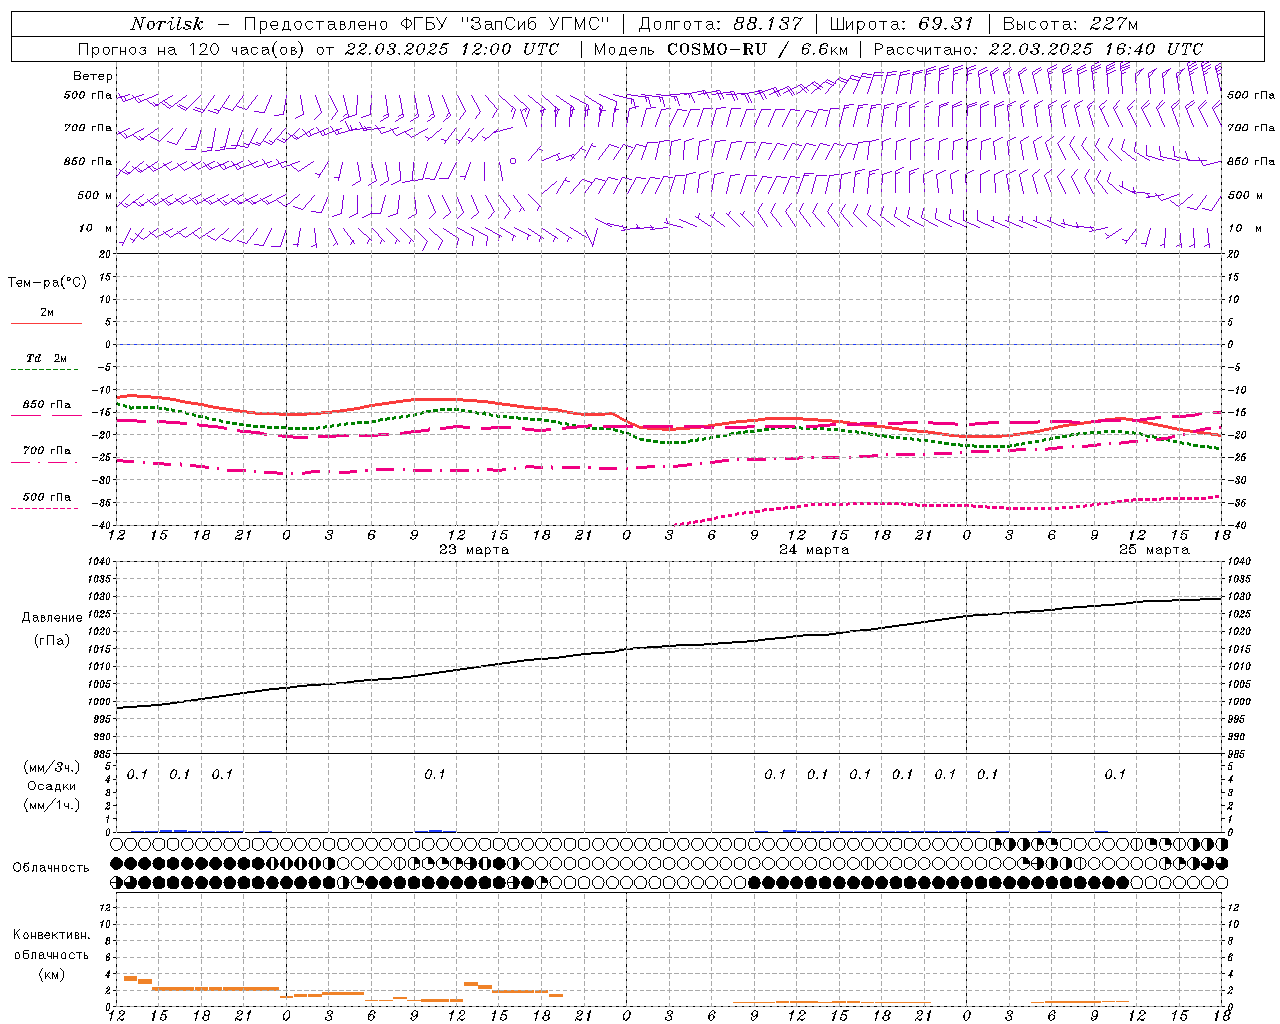Screen dimensions: 1280x1024
Task: Click the 'Облачность' cloud cover label
Action: (51, 867)
